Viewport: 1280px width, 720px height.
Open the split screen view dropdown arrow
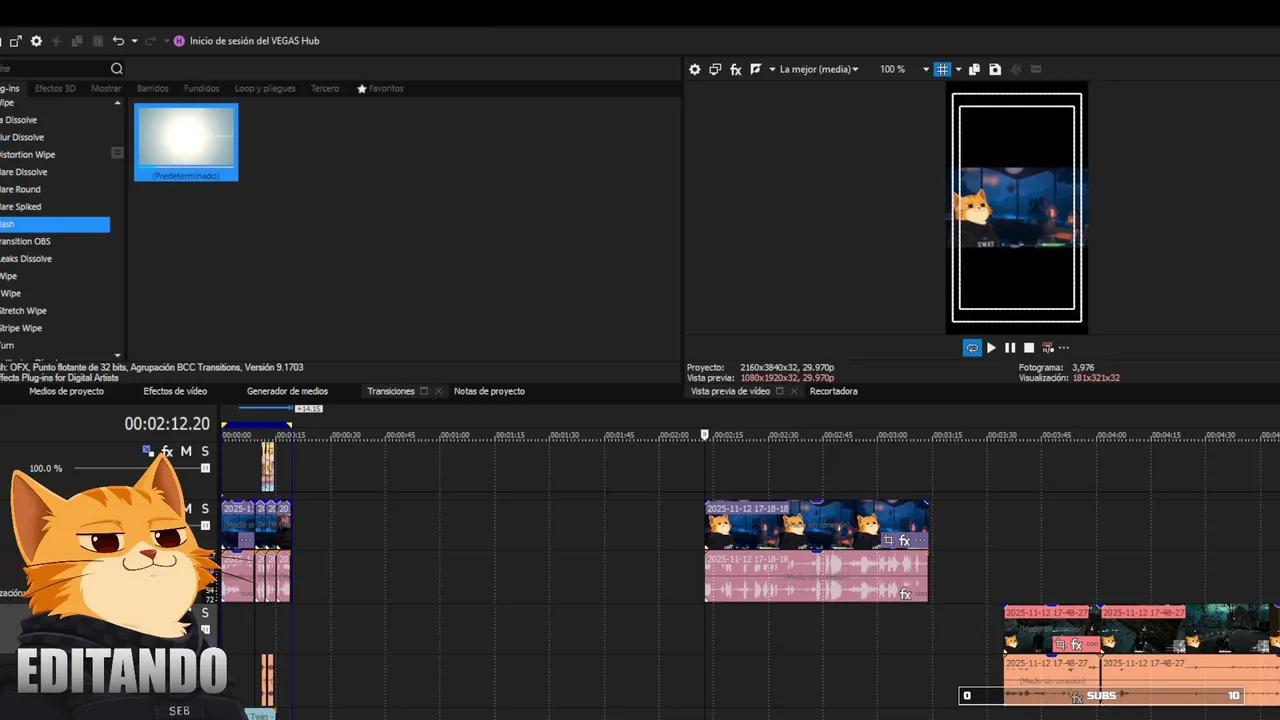pyautogui.click(x=772, y=69)
